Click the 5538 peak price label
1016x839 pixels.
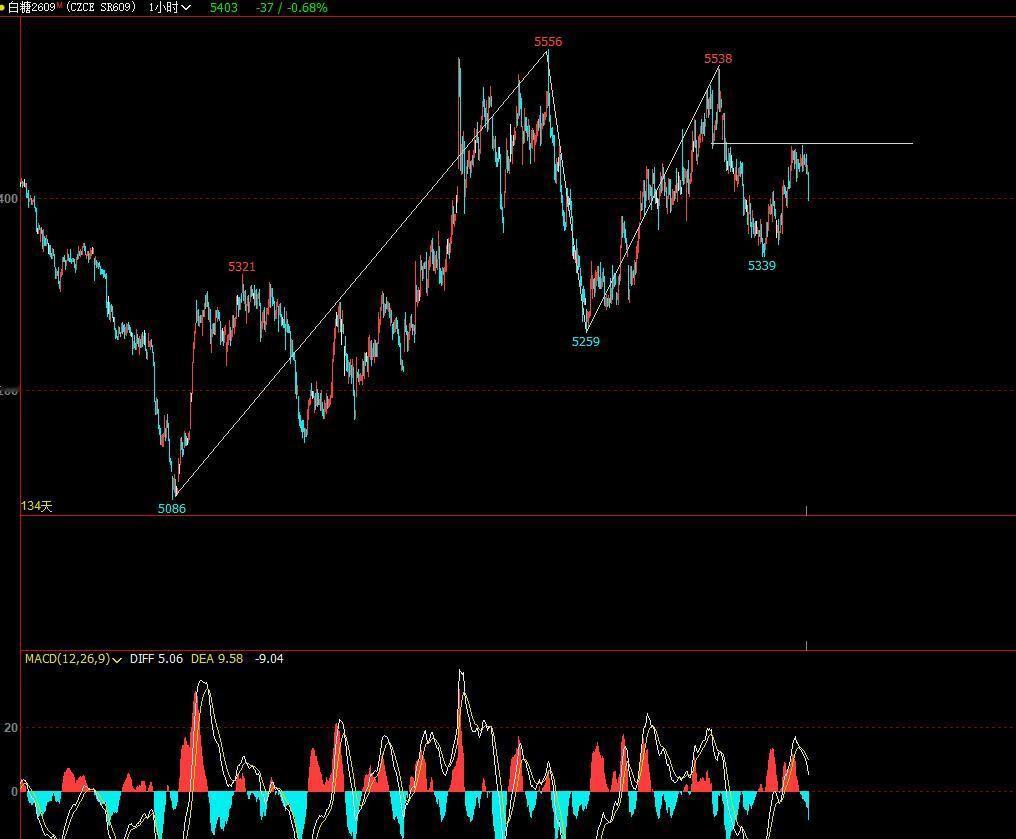[718, 59]
